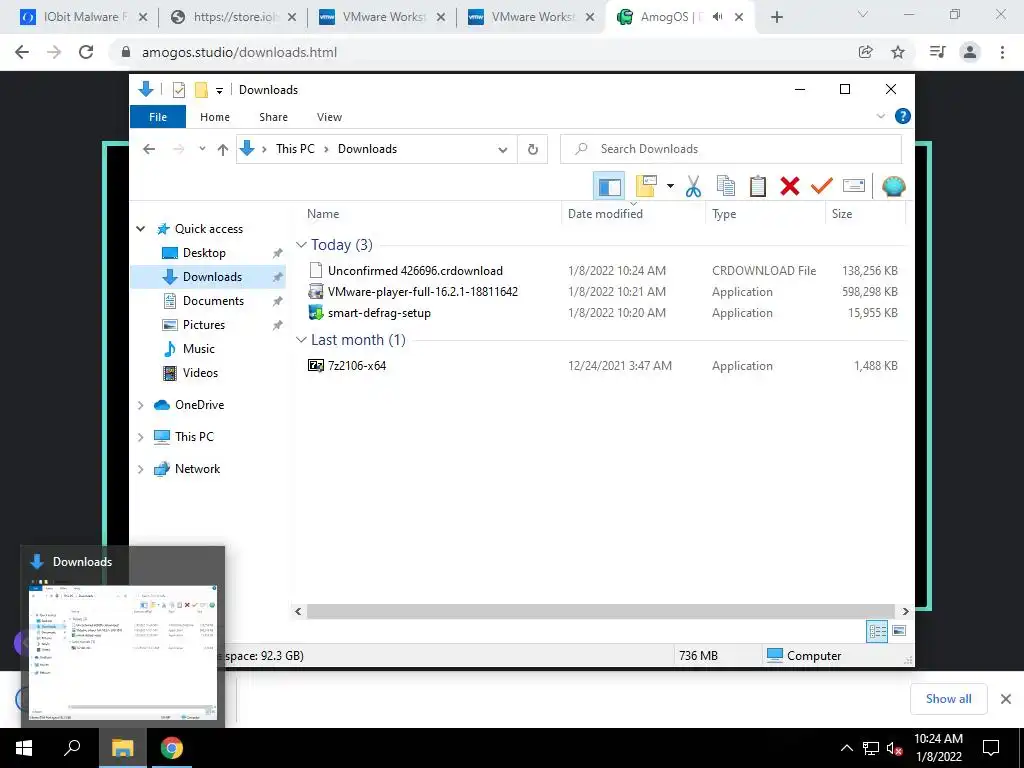Click Show all downloads button
Screen dimensions: 1024x768
coord(948,699)
